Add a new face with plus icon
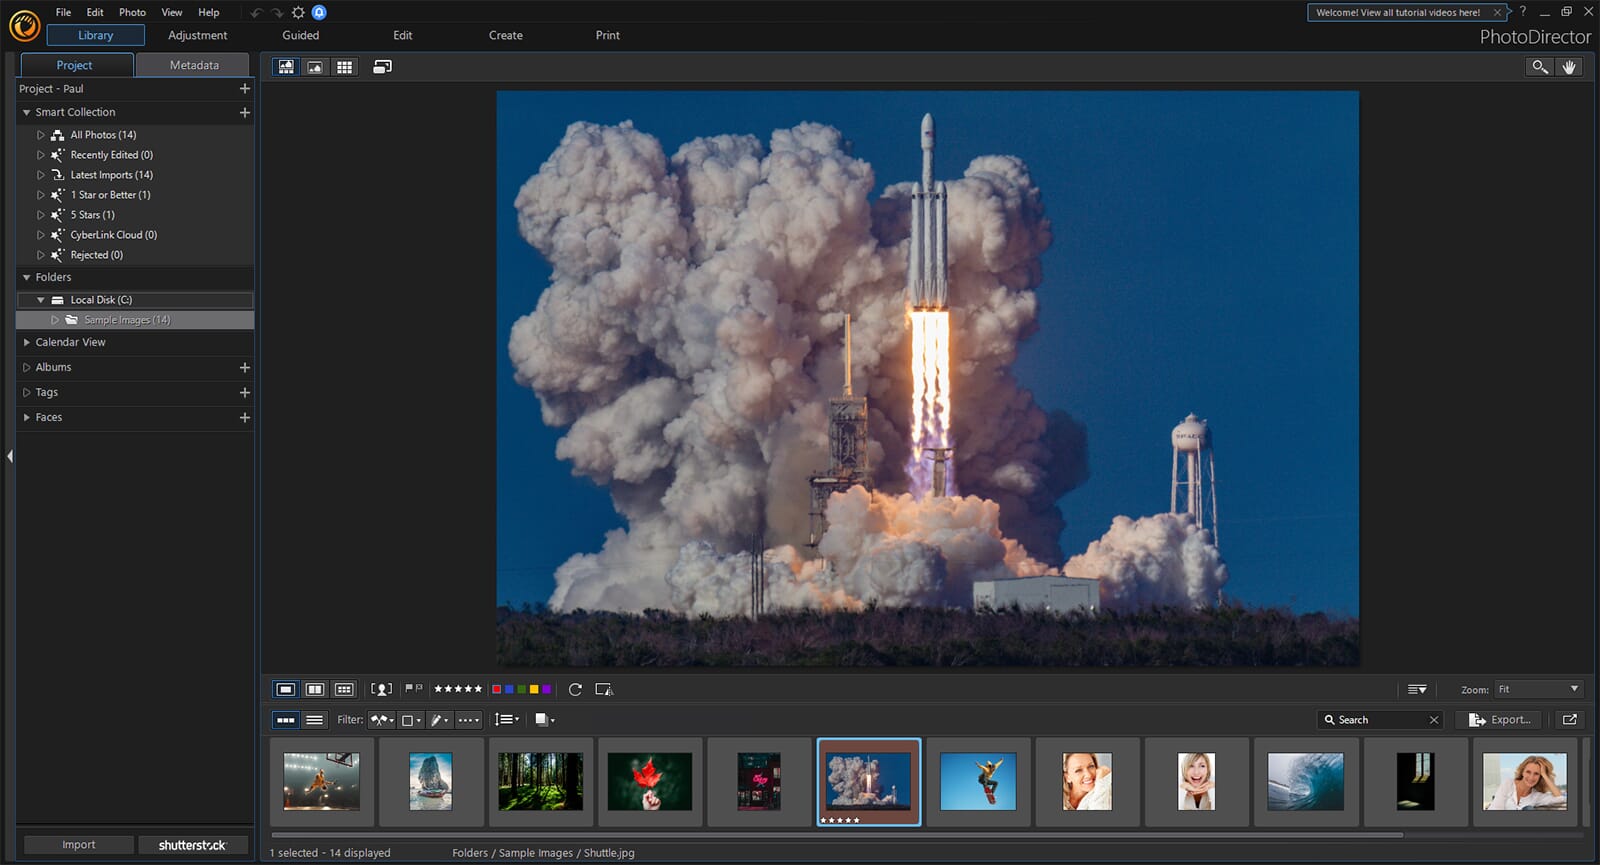 click(x=245, y=418)
